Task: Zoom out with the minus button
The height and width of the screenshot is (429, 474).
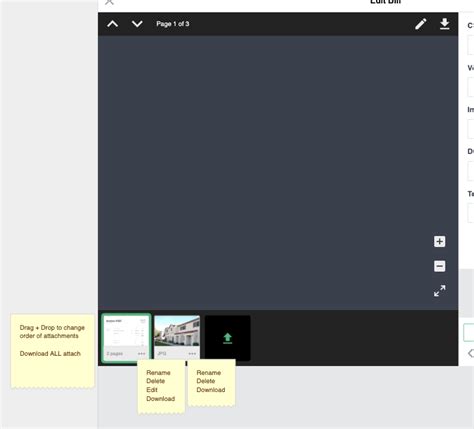Action: point(440,266)
